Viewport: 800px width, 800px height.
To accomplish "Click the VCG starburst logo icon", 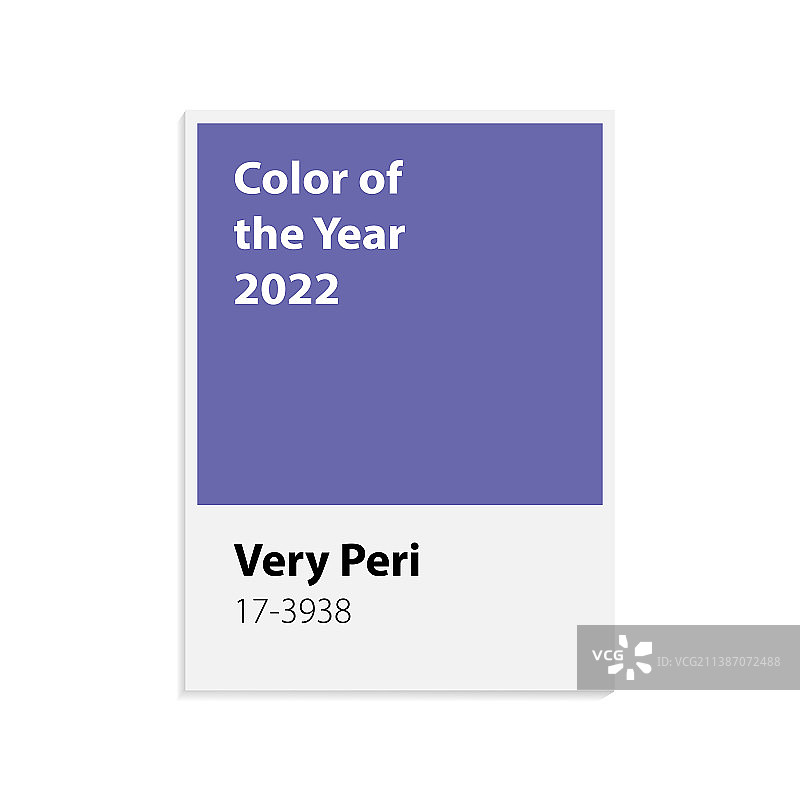I will (x=634, y=656).
